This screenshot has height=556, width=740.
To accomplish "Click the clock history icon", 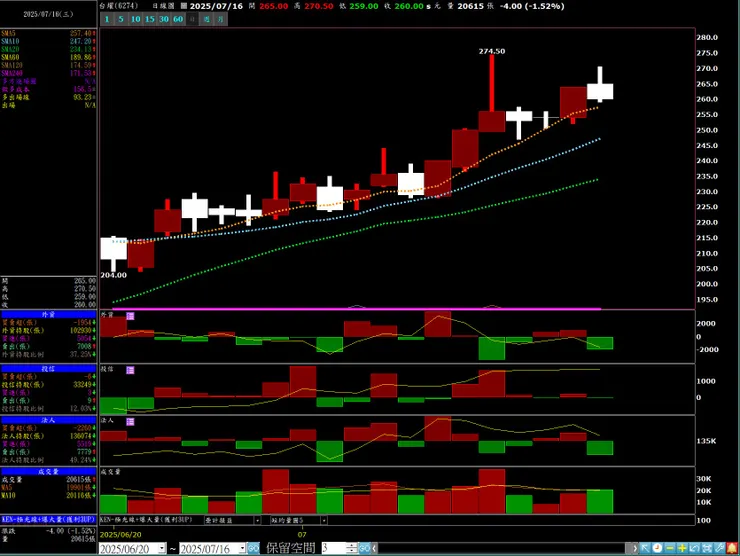I will (x=657, y=548).
